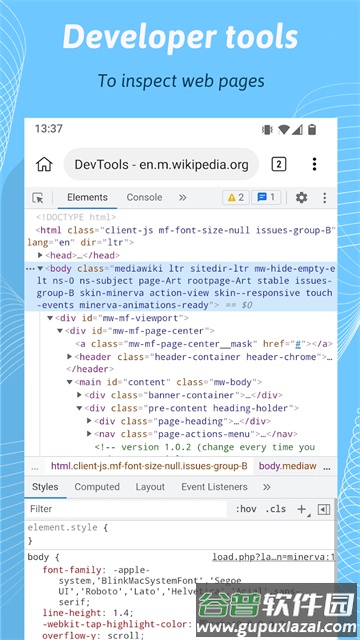Click the element.style rule block
The height and width of the screenshot is (640, 360).
coord(180,534)
